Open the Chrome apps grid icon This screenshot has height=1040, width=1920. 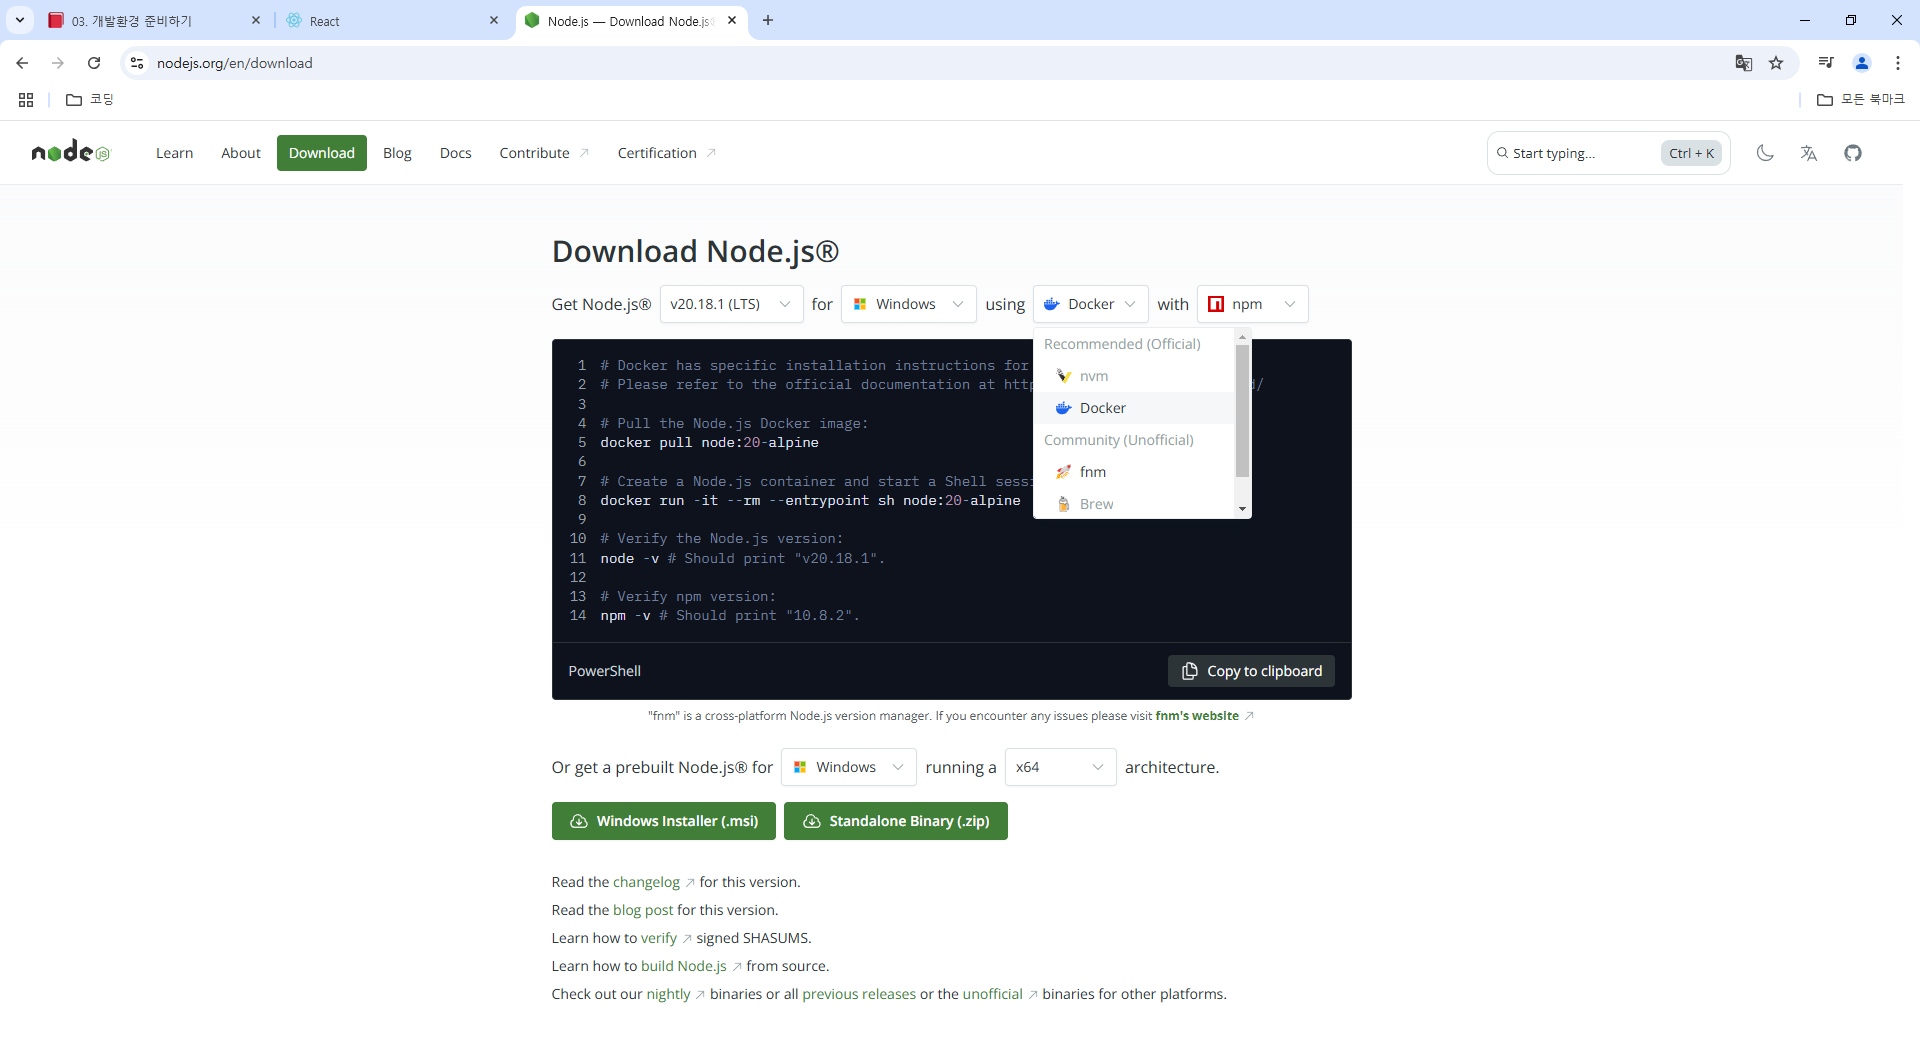tap(26, 100)
